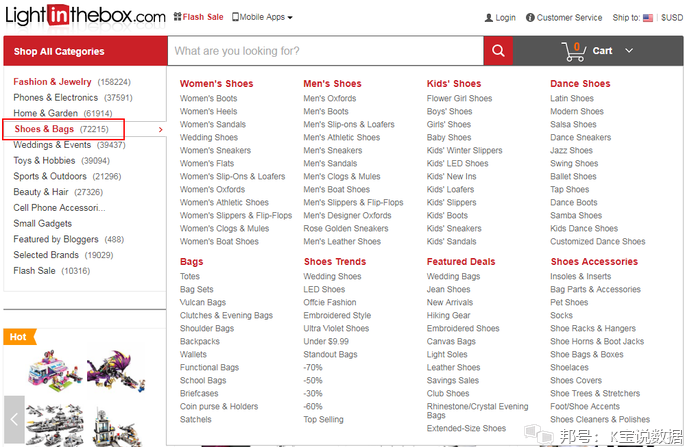Click the LightInTheBox.com logo

click(86, 16)
